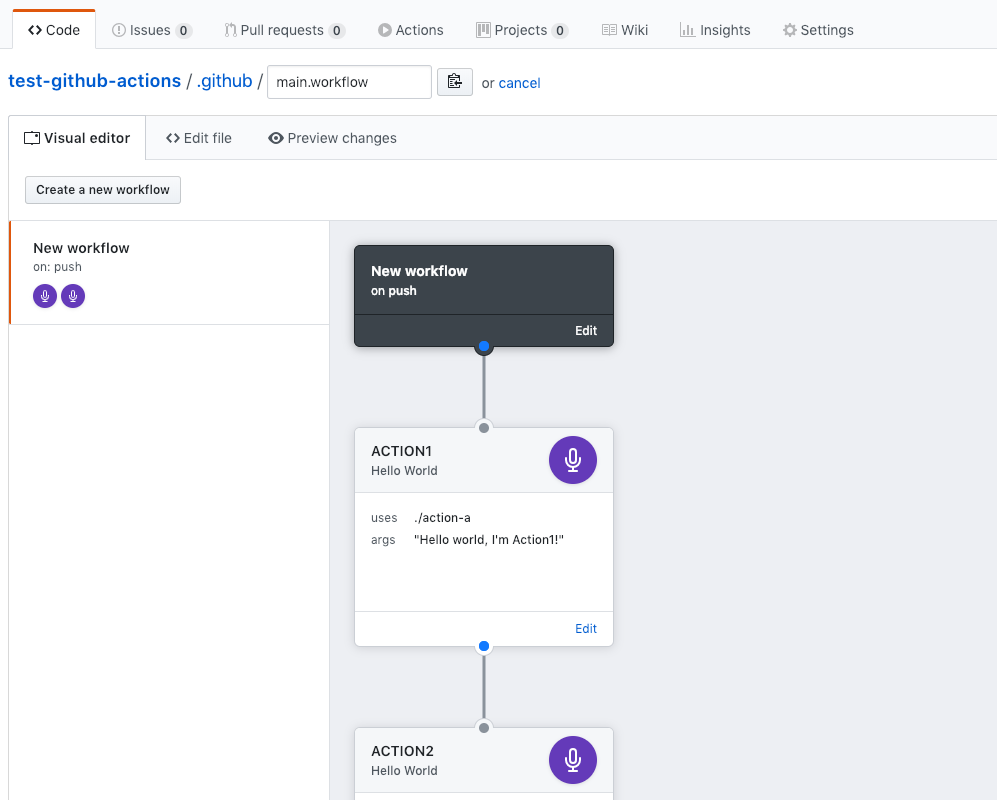
Task: Open .github folder breadcrumb link
Action: pyautogui.click(x=224, y=81)
